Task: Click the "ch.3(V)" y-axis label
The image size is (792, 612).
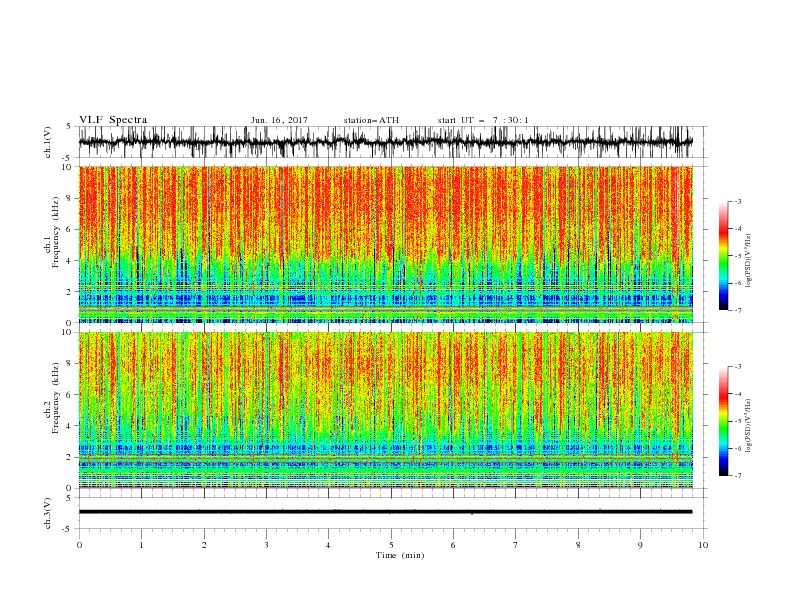Action: tap(47, 513)
